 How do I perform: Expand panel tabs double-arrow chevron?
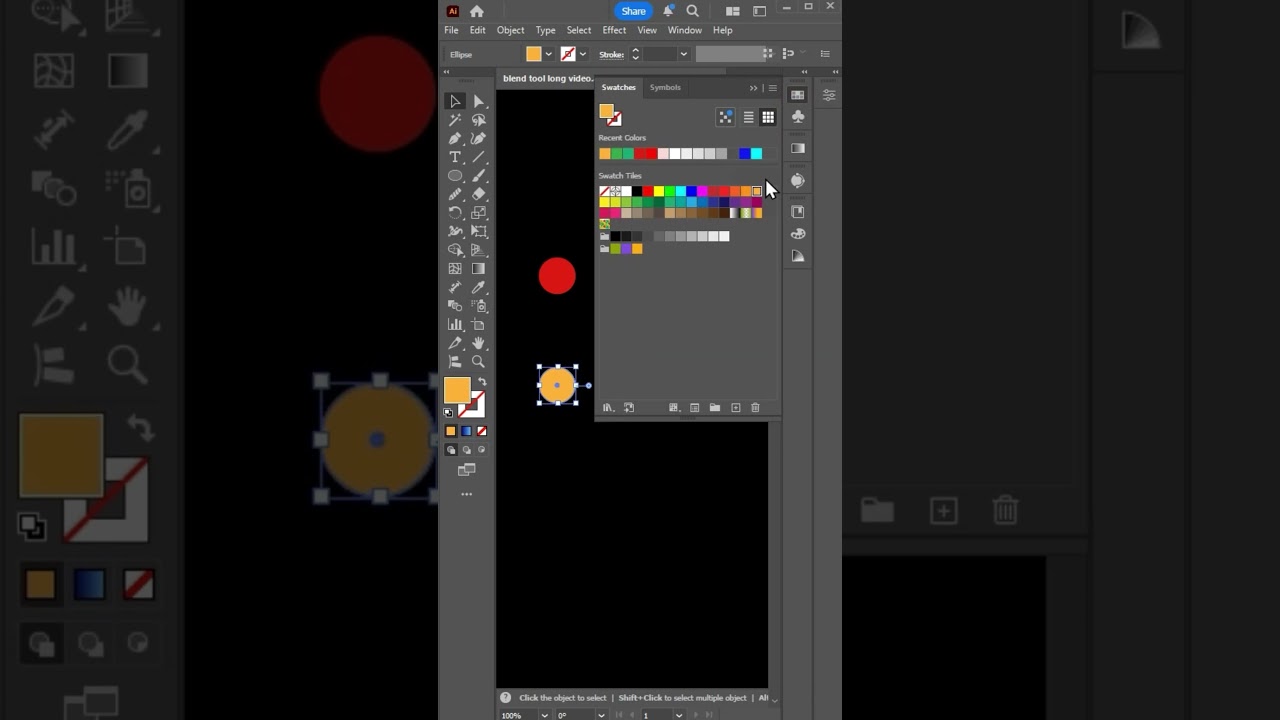click(x=754, y=88)
